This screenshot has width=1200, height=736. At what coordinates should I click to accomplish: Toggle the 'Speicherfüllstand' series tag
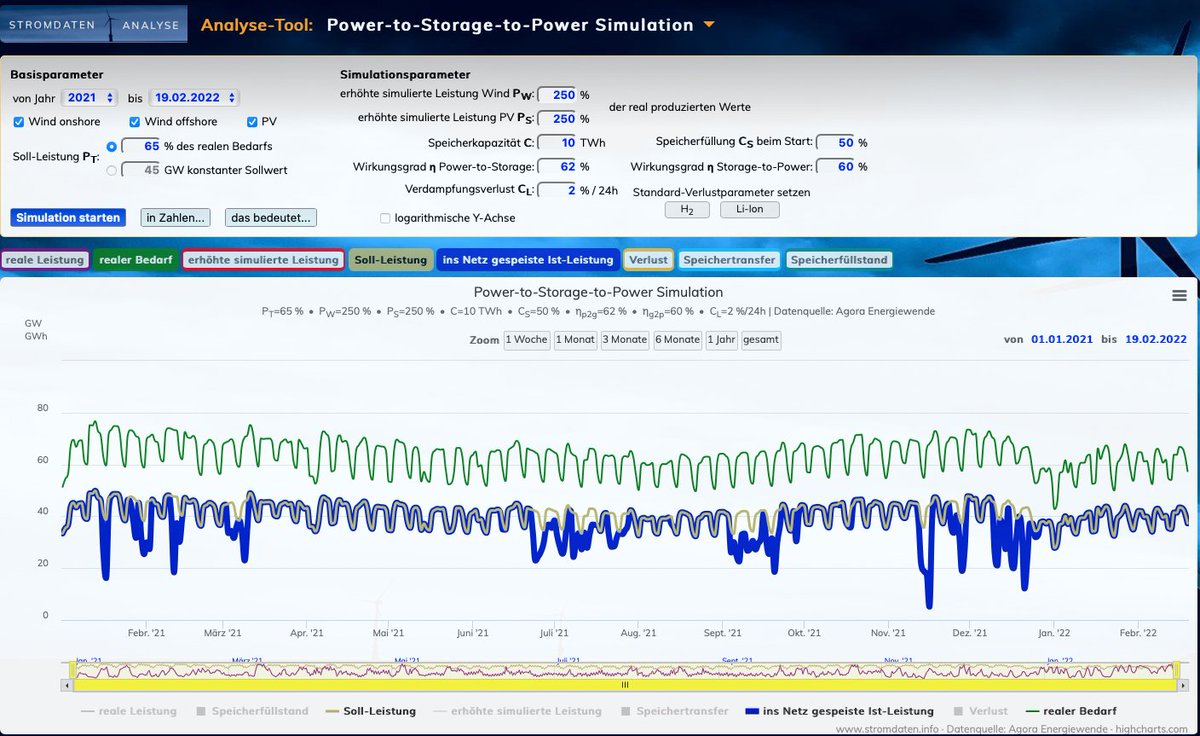click(838, 260)
